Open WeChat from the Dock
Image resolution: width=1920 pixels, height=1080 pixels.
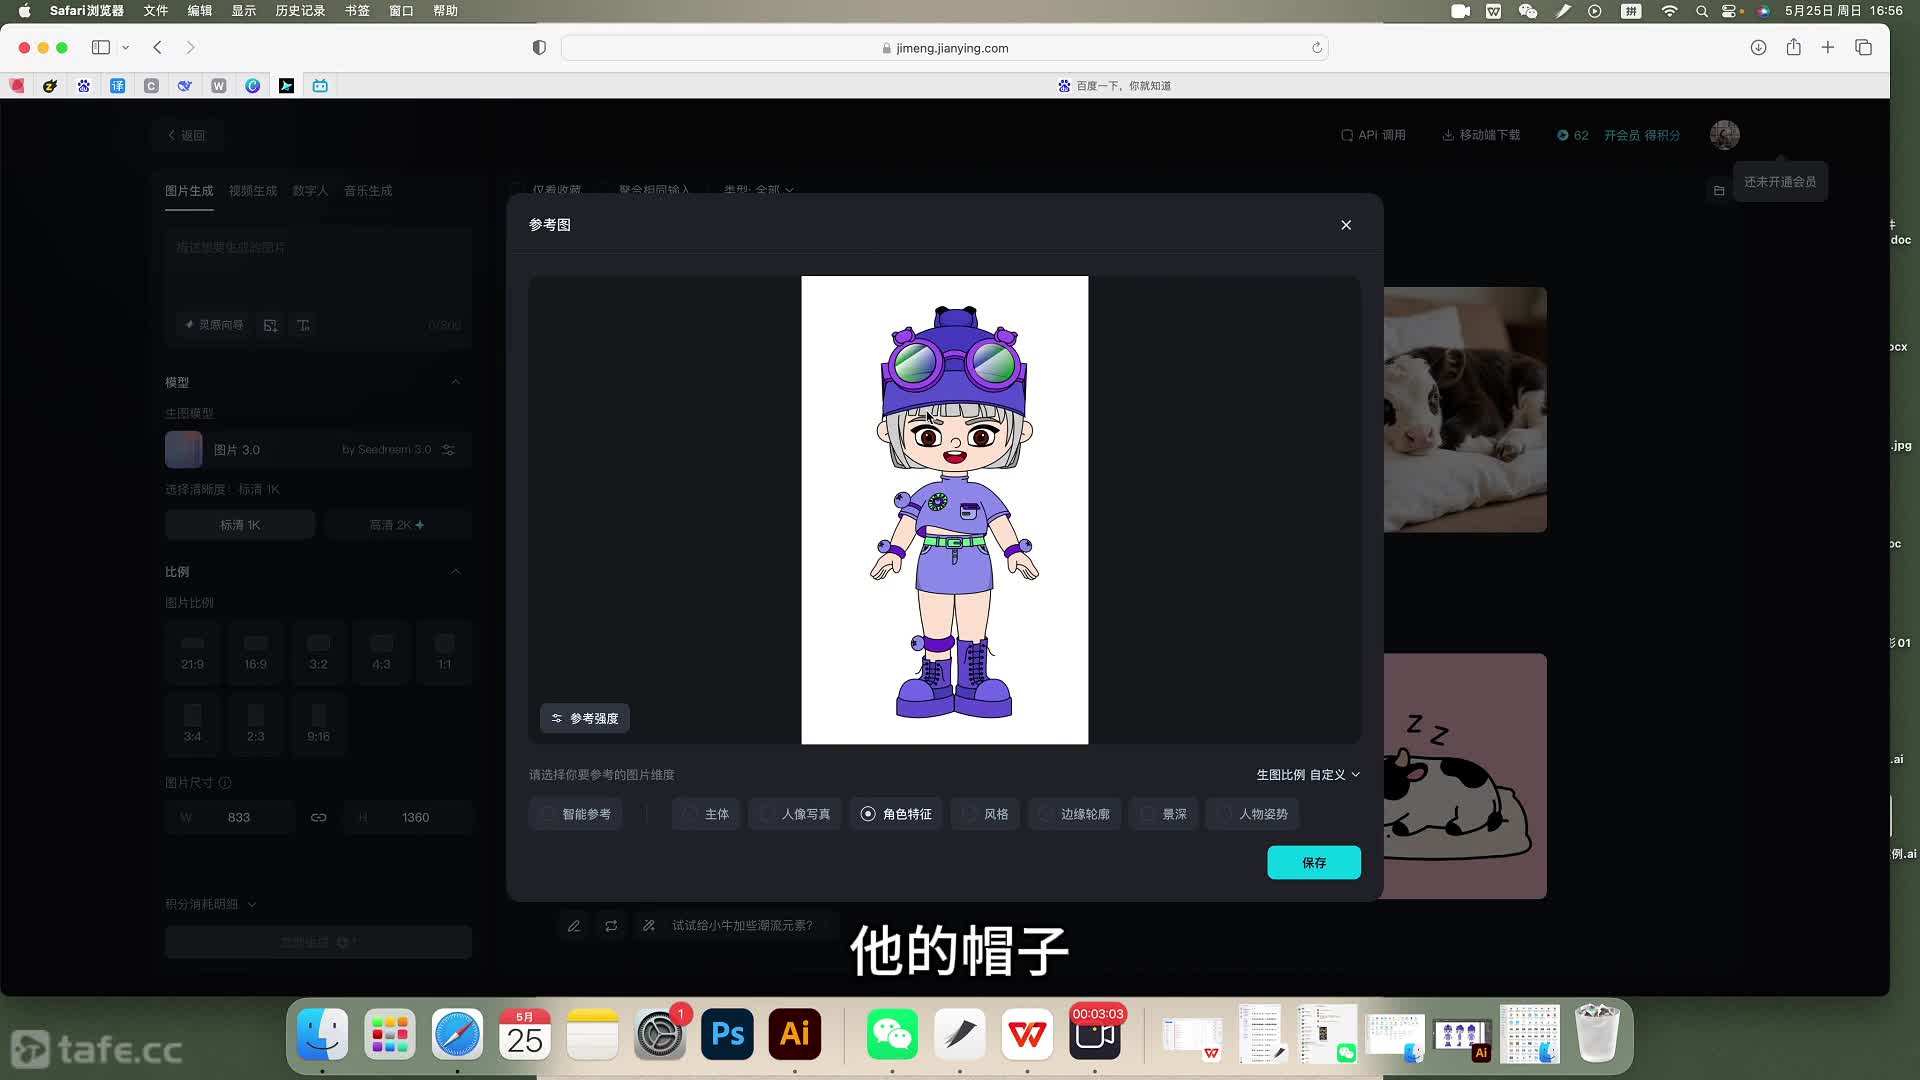click(892, 1034)
